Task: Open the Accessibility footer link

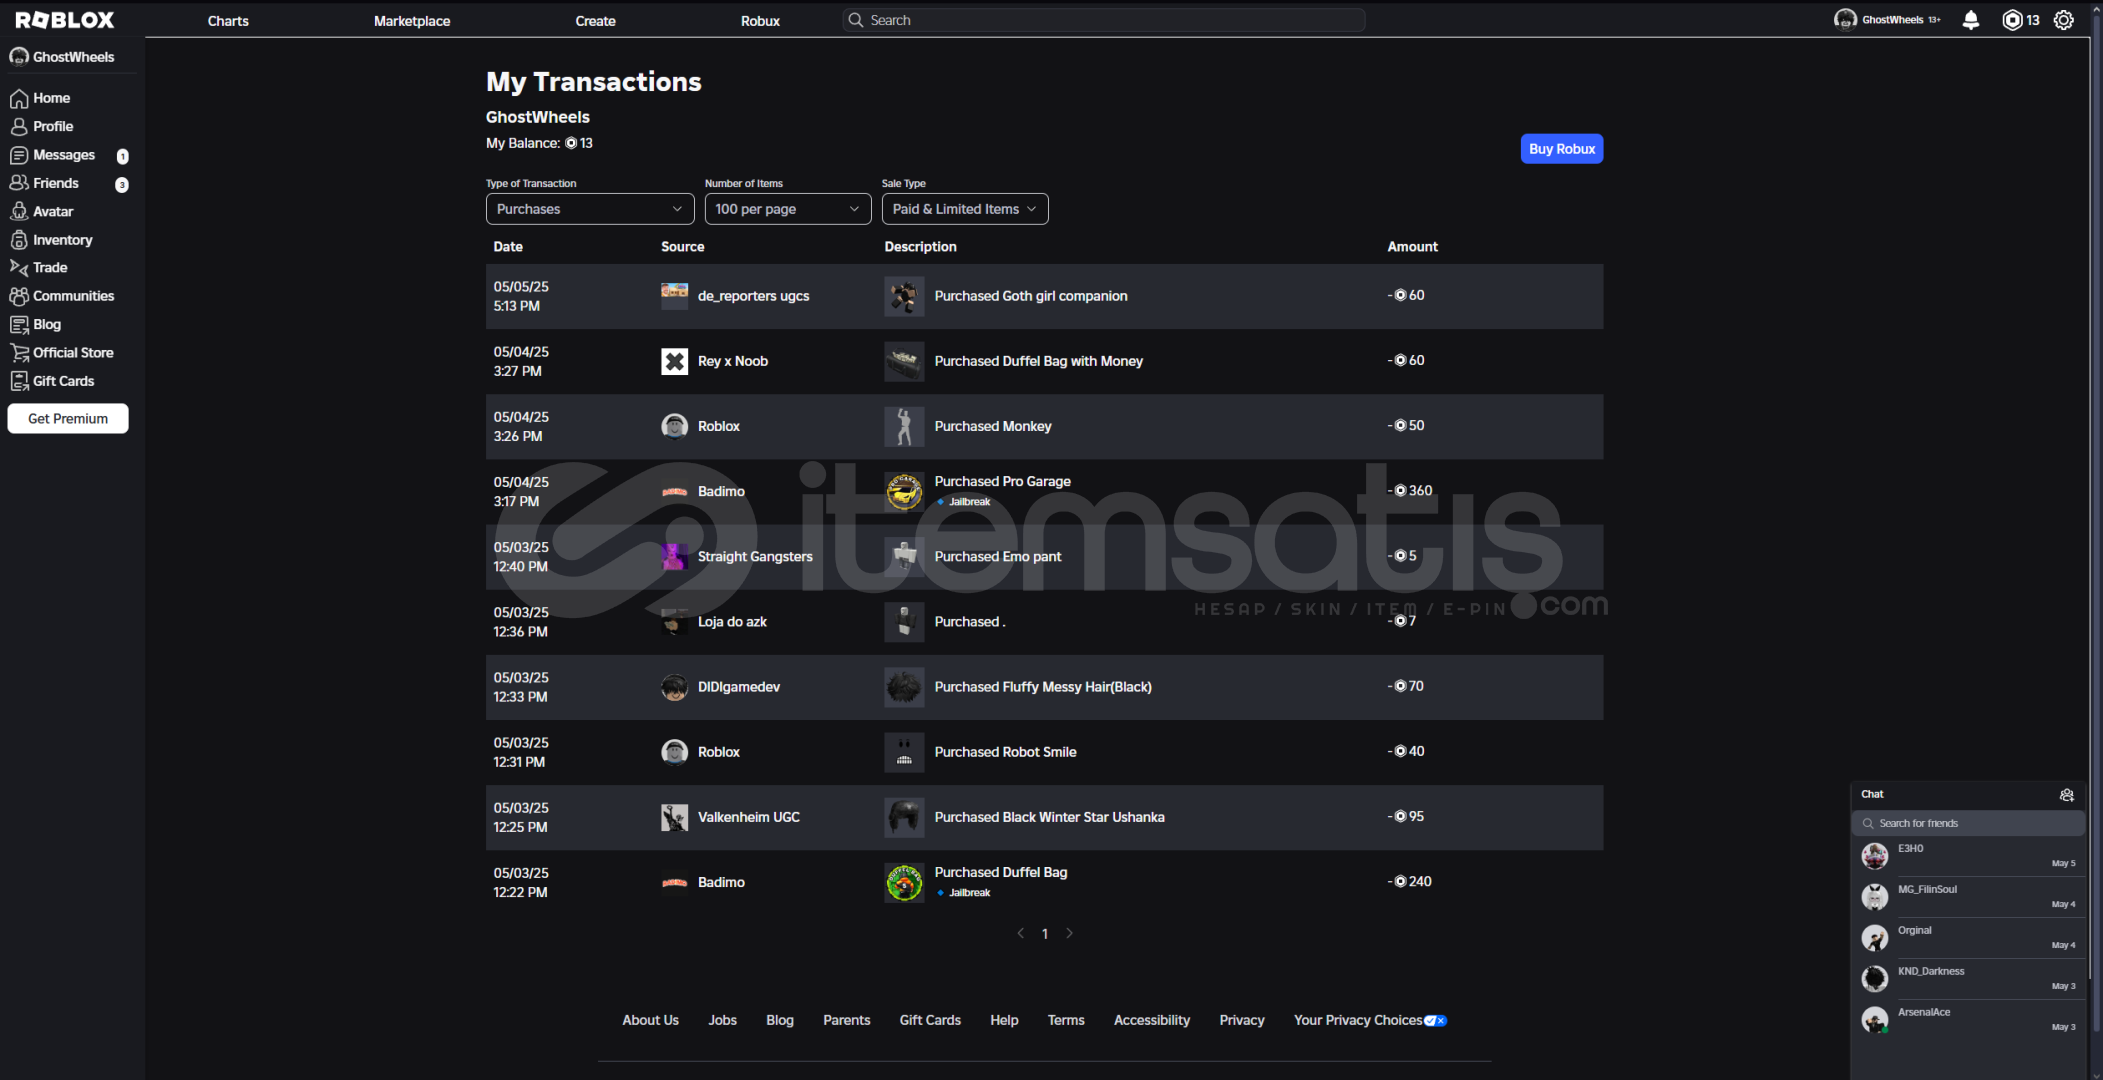Action: (x=1152, y=1020)
